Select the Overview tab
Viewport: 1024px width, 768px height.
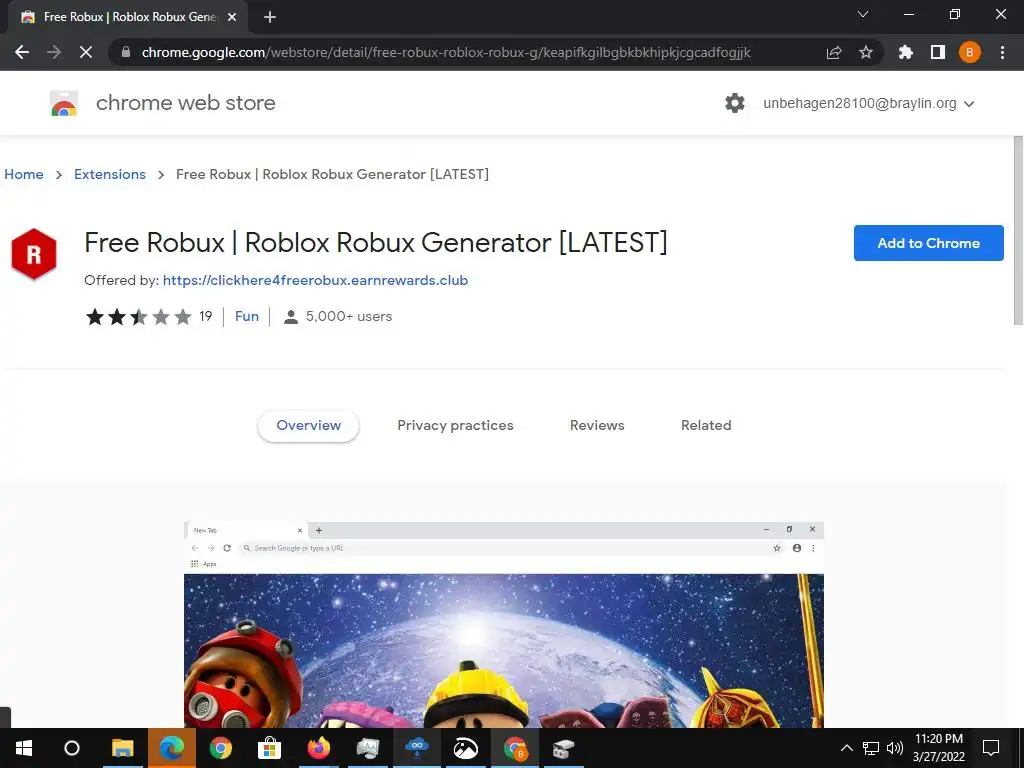coord(308,425)
